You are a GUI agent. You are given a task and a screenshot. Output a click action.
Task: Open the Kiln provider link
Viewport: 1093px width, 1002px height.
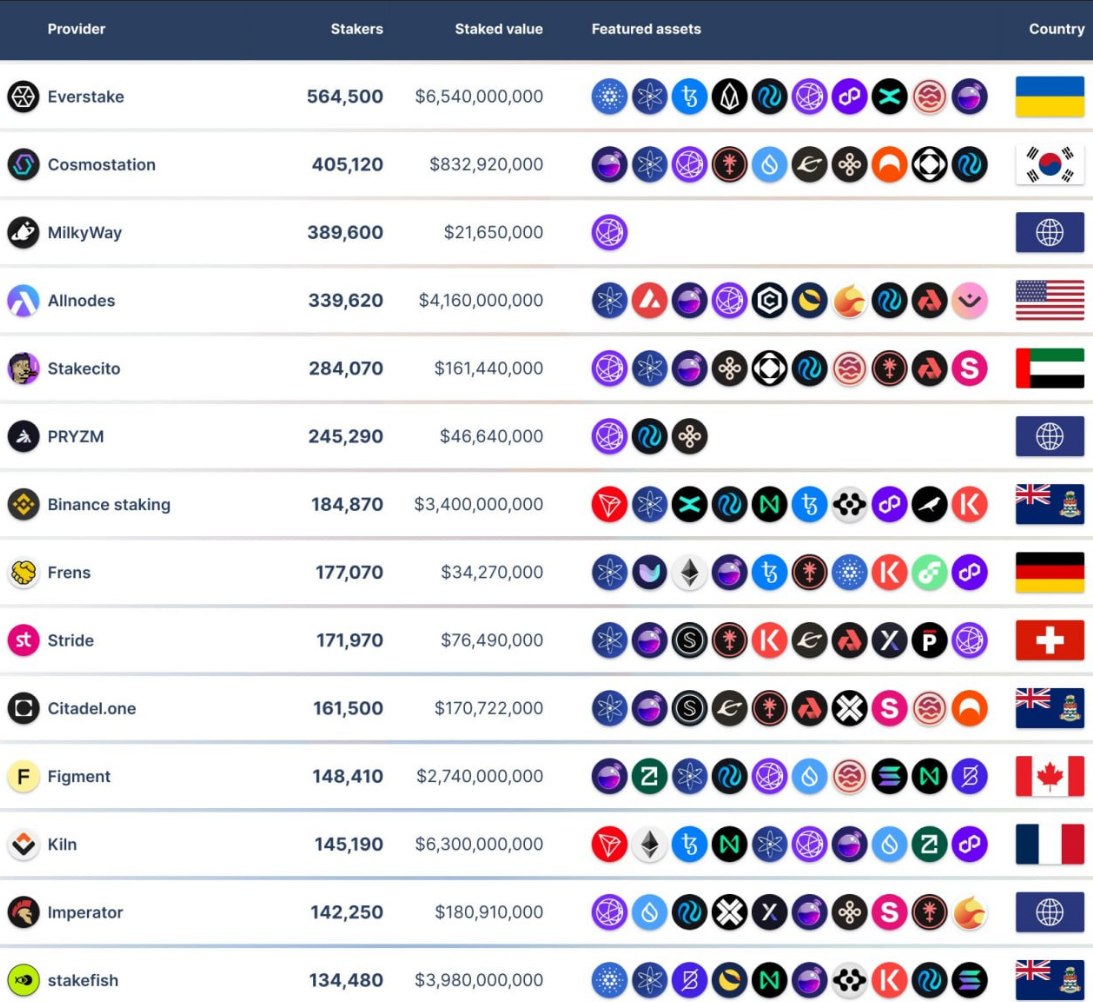coord(62,844)
